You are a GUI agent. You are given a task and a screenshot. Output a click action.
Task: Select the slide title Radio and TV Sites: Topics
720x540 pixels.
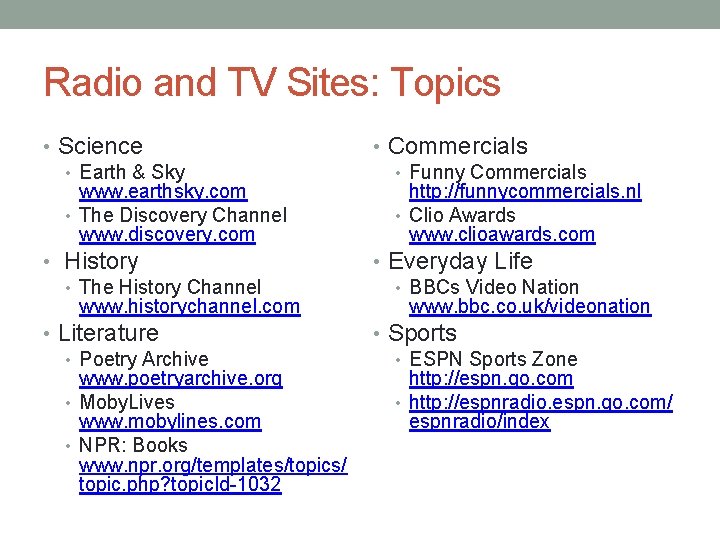click(x=272, y=83)
